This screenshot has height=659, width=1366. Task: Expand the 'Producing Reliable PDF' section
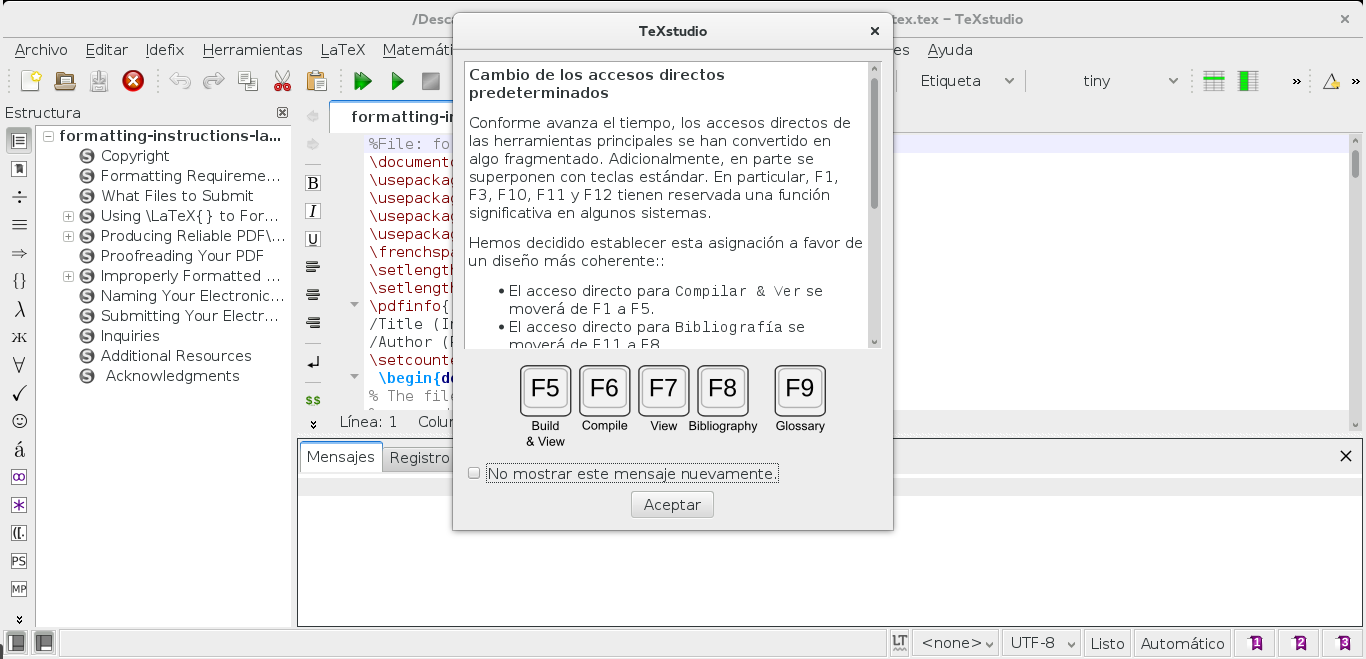(68, 236)
